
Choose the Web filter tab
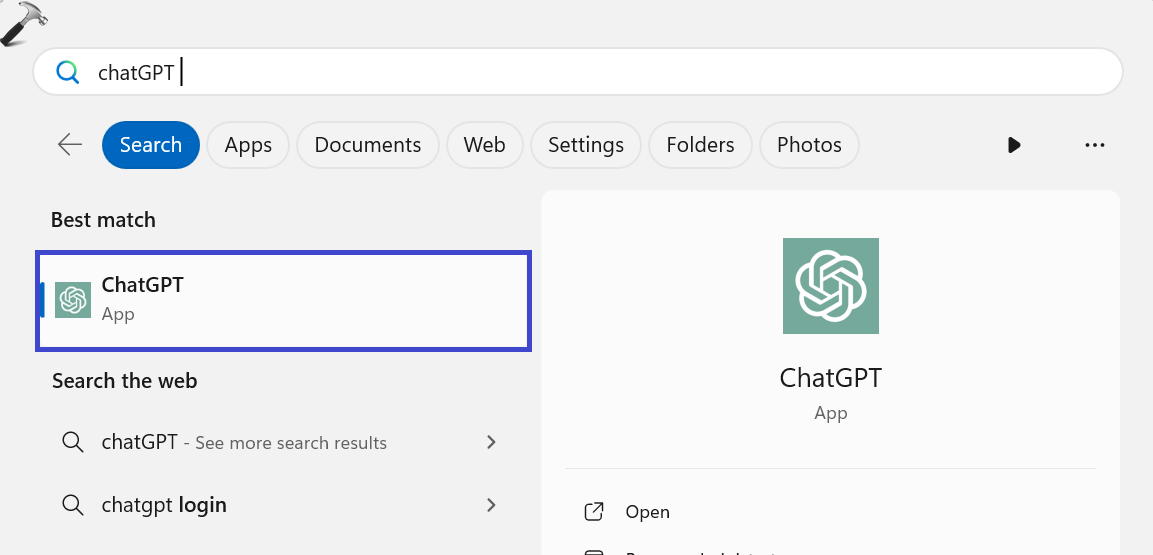(x=484, y=145)
